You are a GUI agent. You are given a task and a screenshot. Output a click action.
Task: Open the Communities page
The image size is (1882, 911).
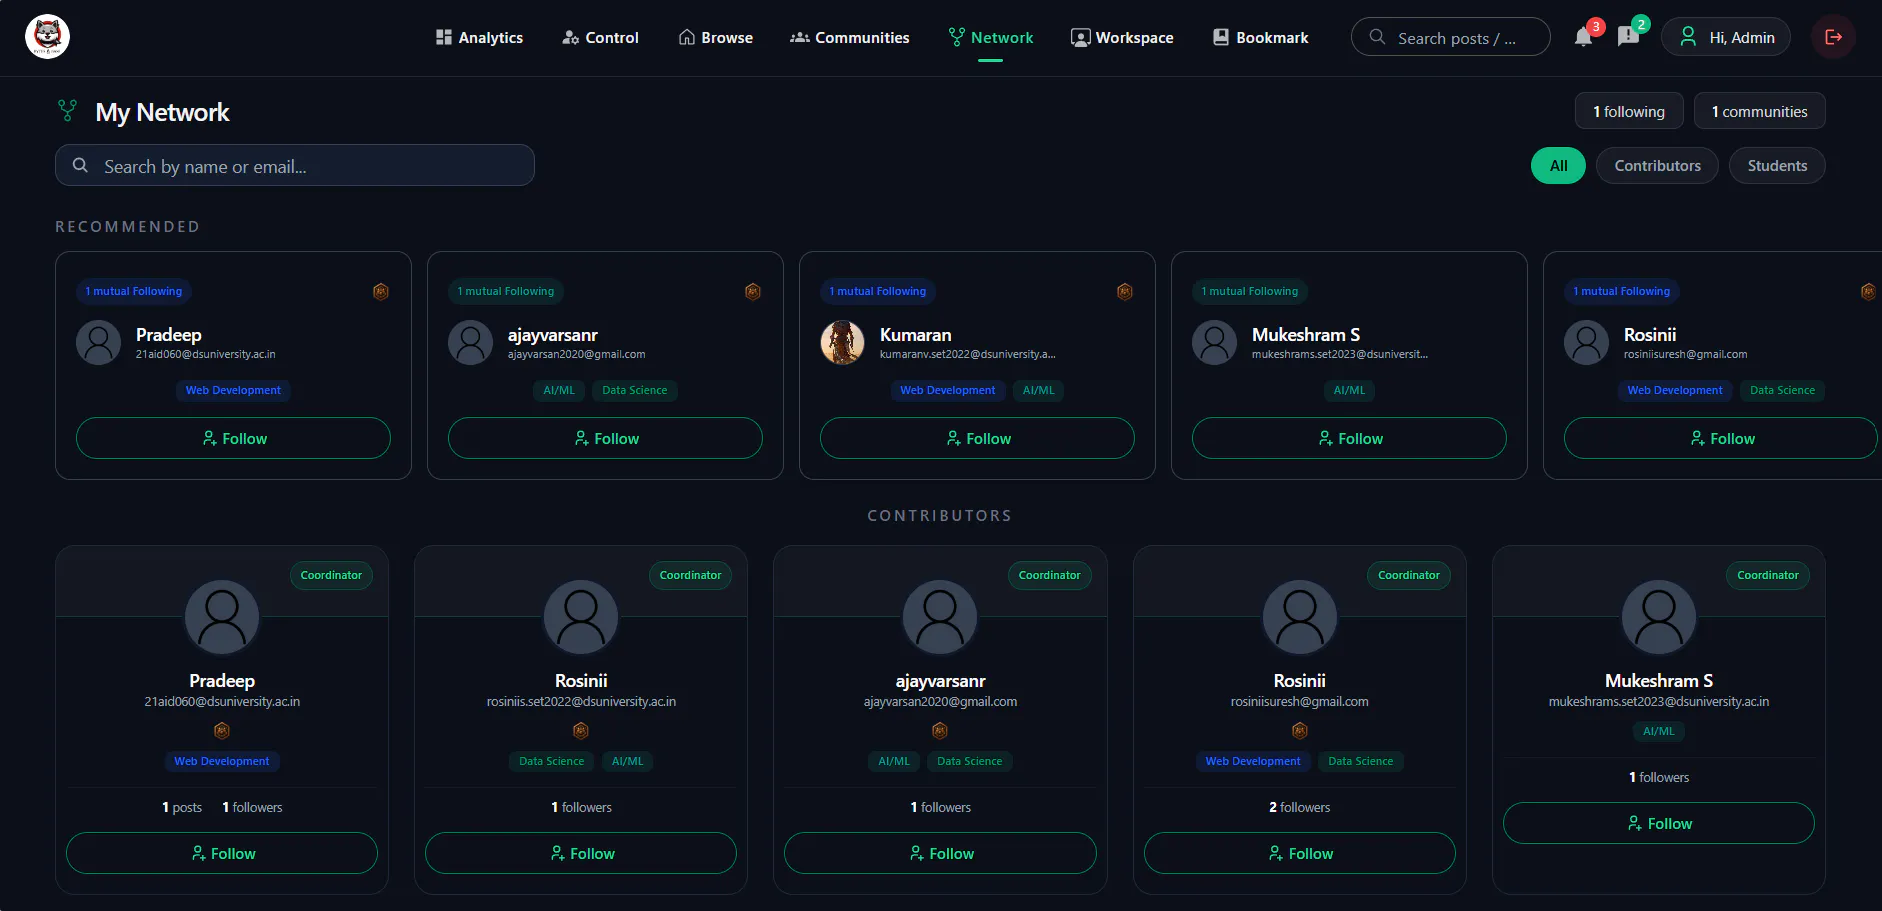[x=850, y=37]
